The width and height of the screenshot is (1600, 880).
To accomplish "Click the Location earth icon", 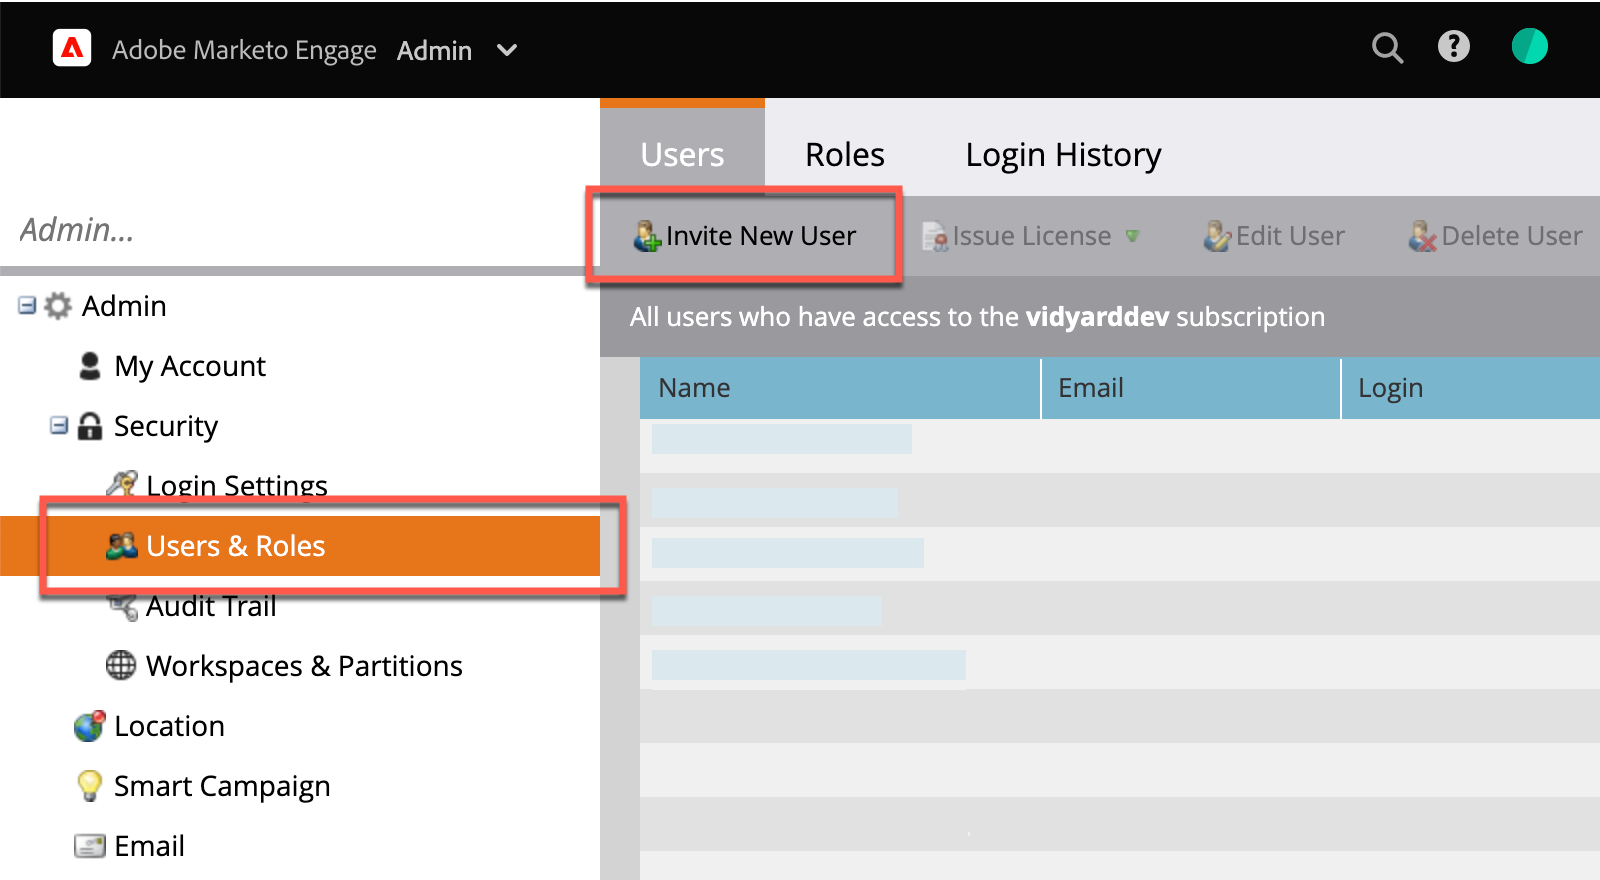I will pos(89,725).
